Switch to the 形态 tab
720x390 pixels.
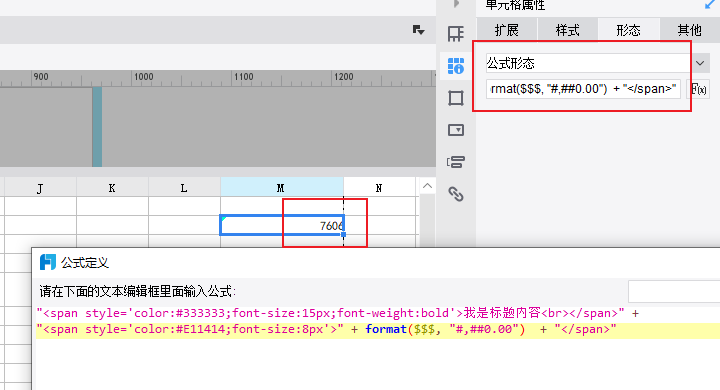click(629, 30)
